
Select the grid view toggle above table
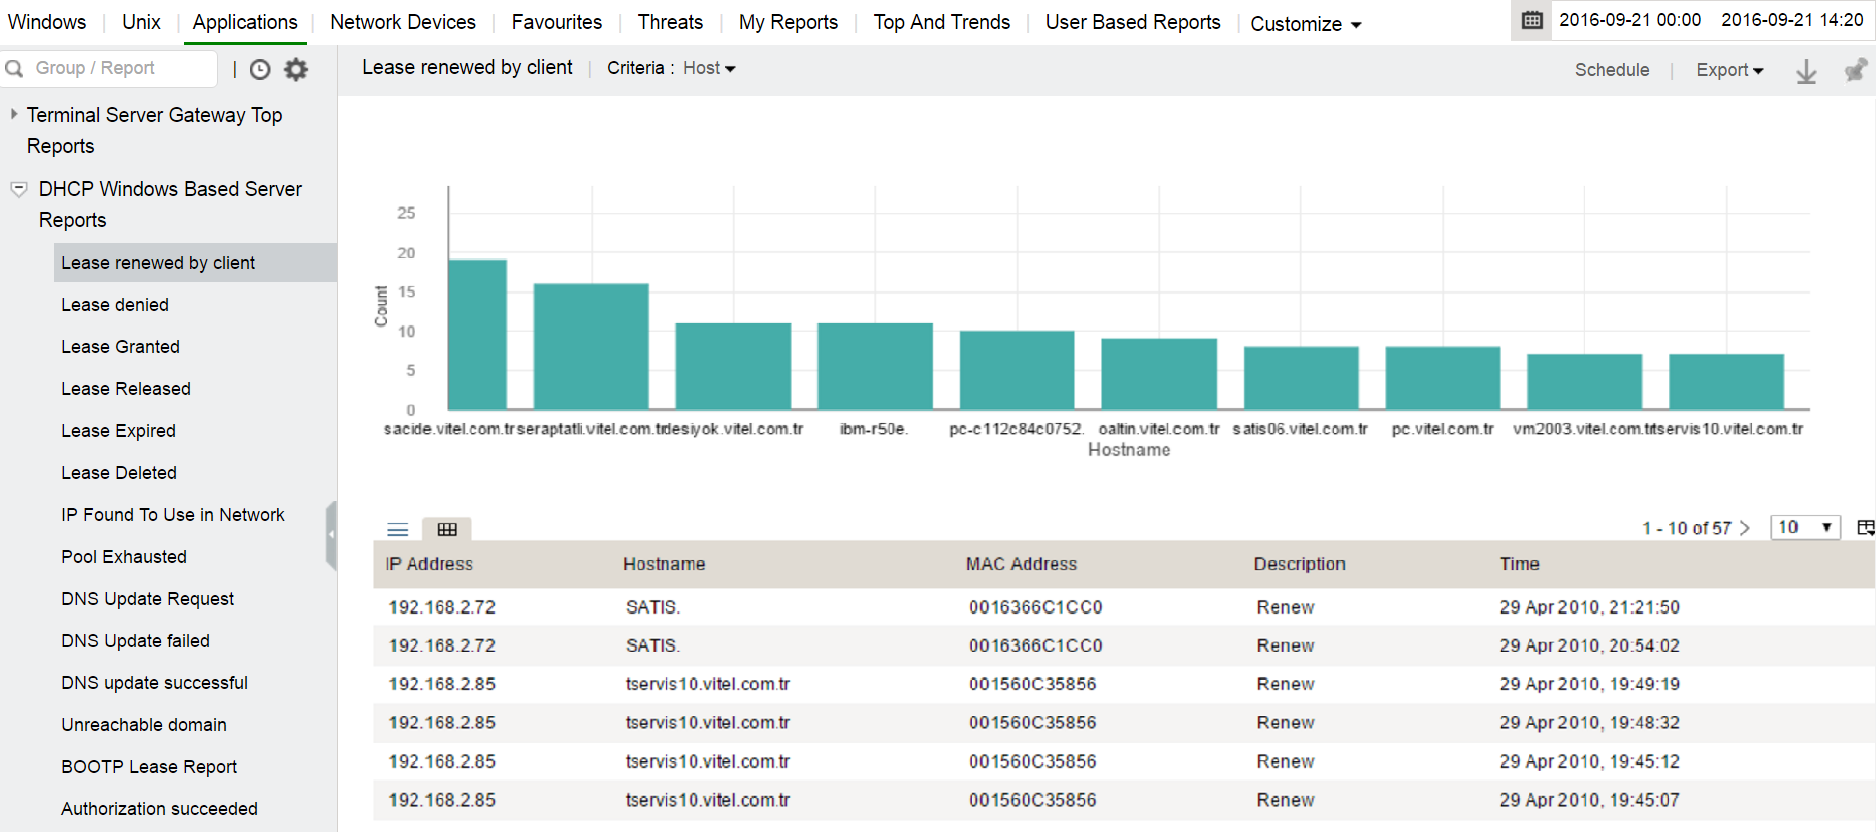click(447, 529)
